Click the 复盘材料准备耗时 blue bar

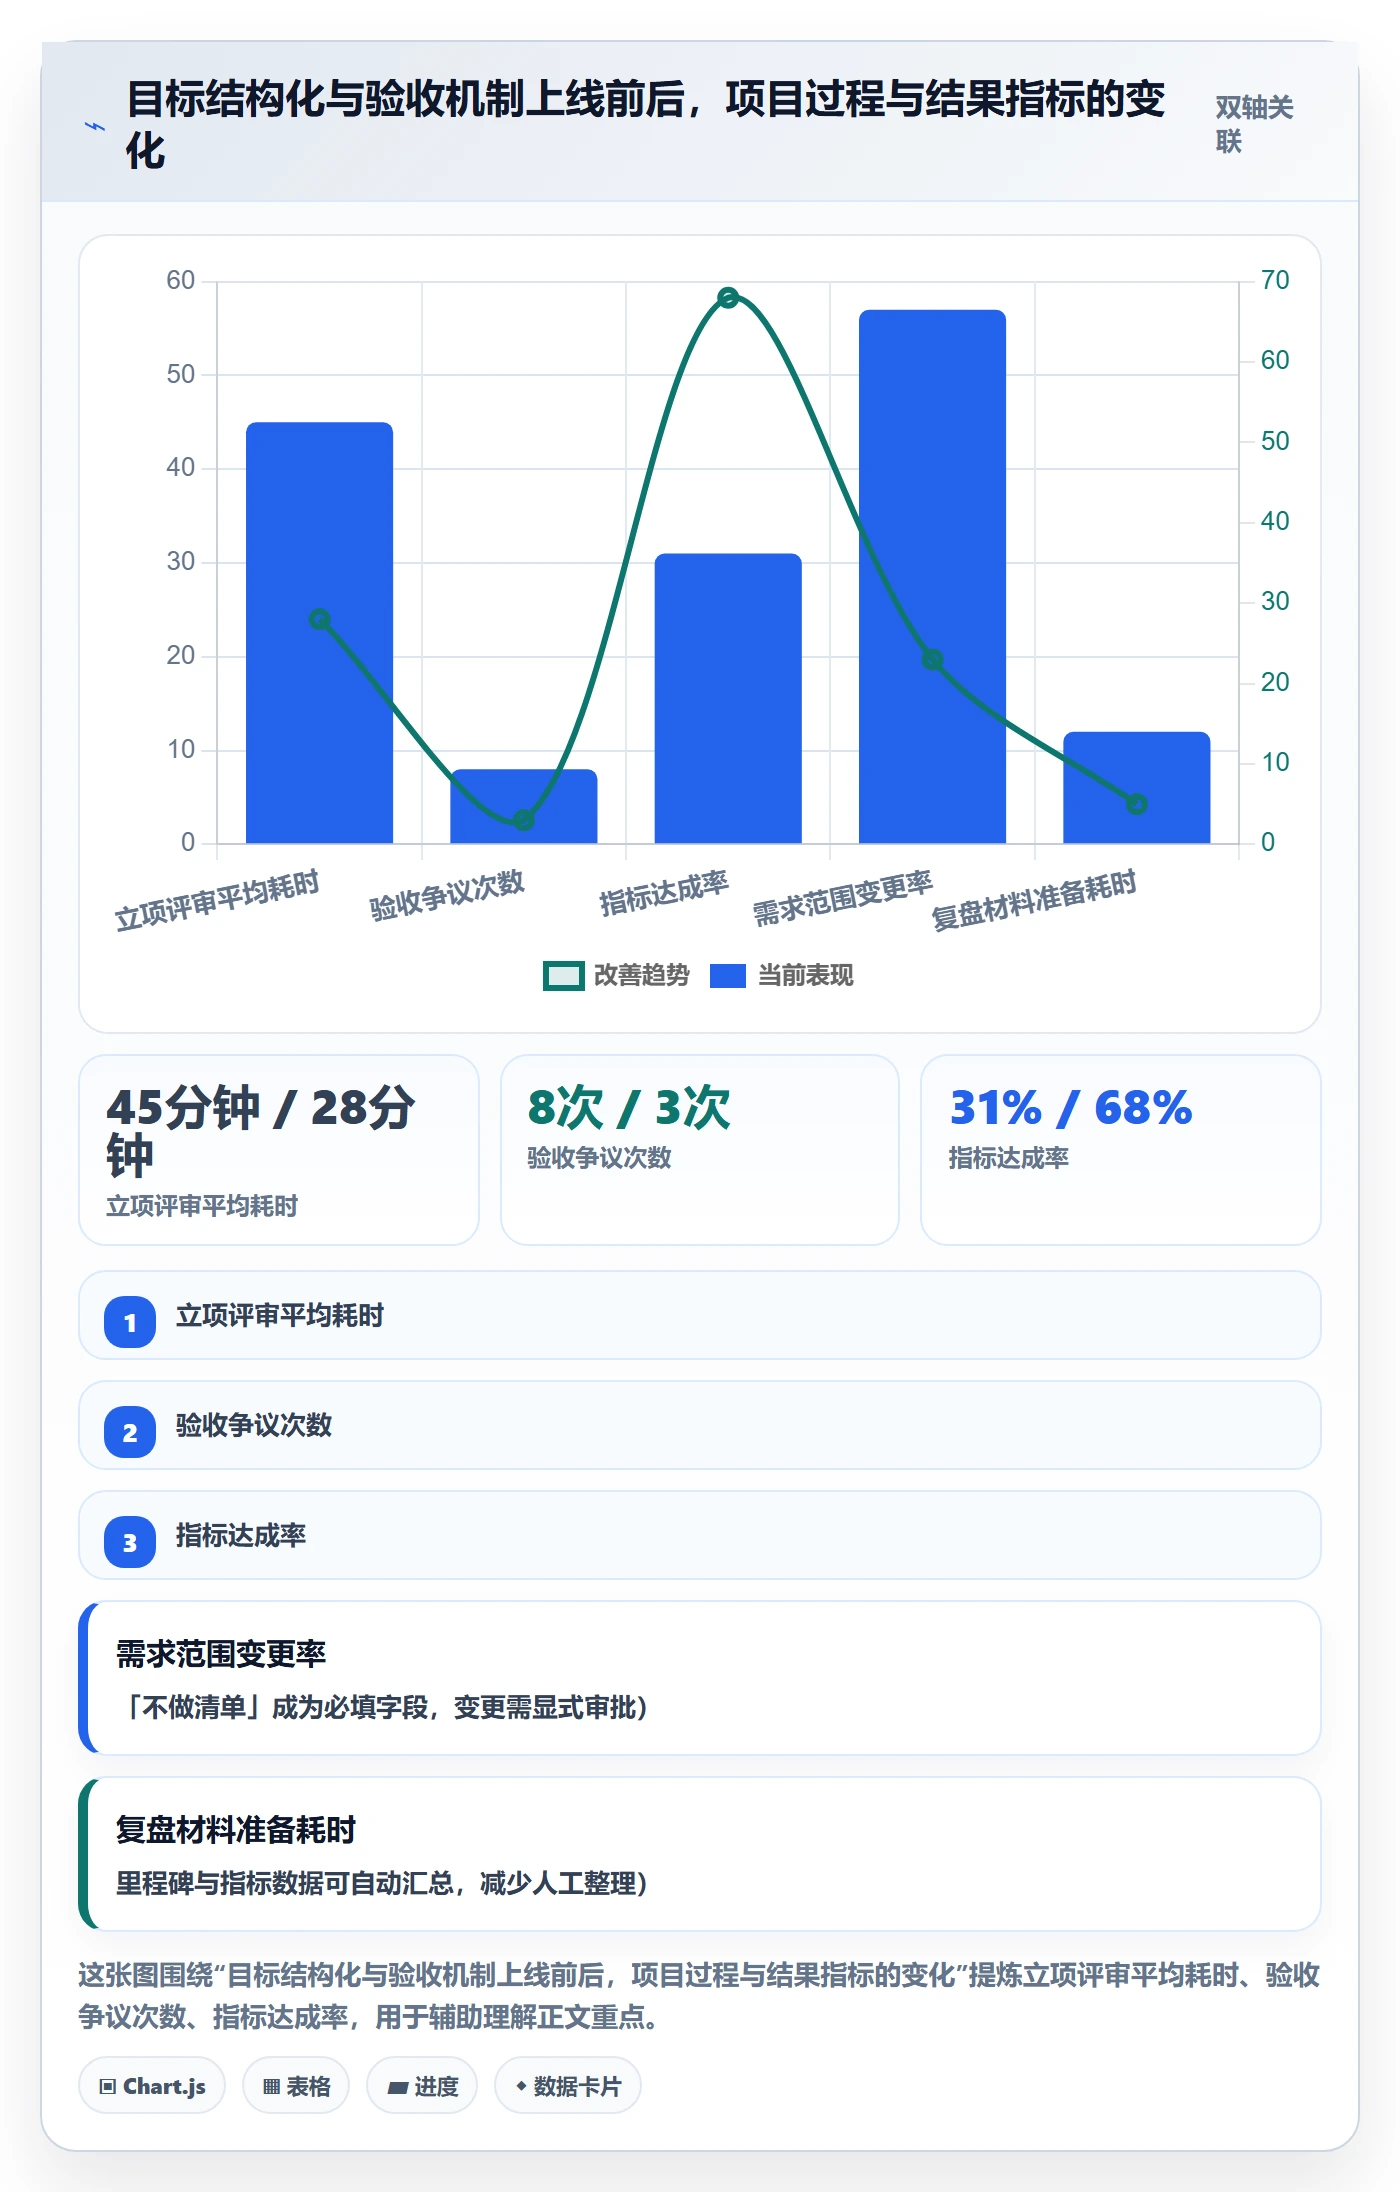(1137, 788)
